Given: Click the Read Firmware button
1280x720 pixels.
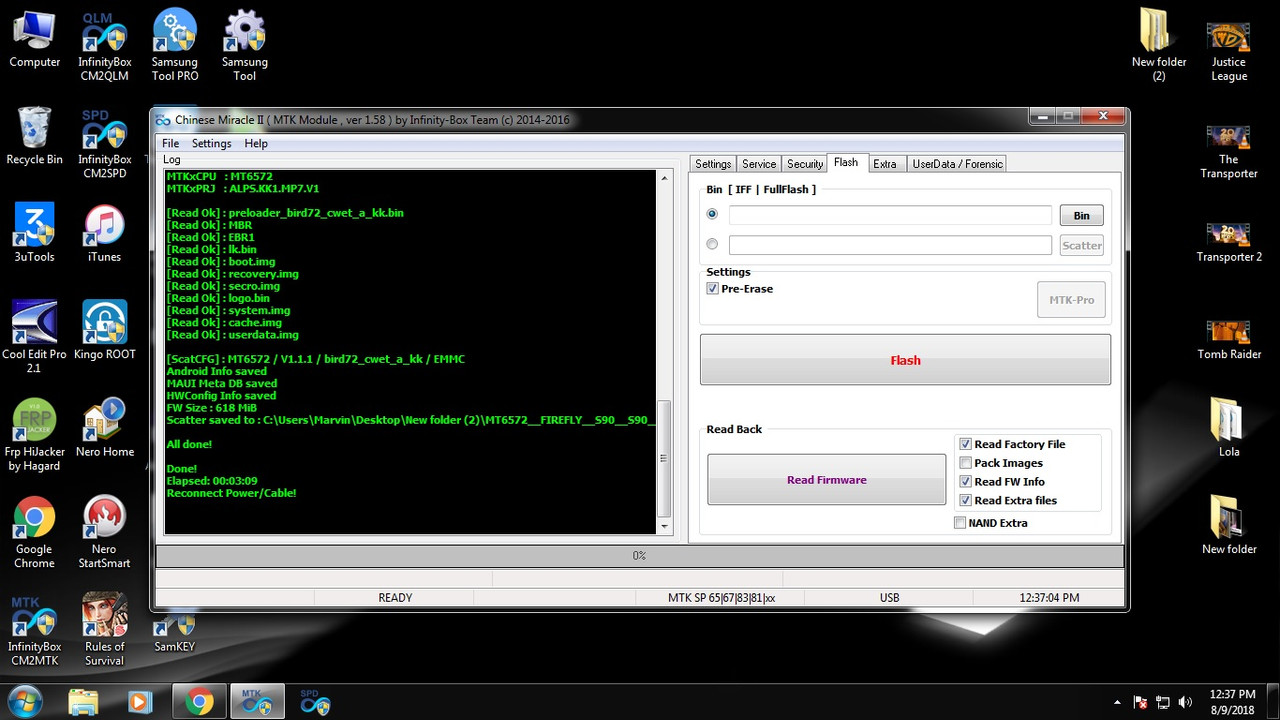Looking at the screenshot, I should tap(826, 480).
